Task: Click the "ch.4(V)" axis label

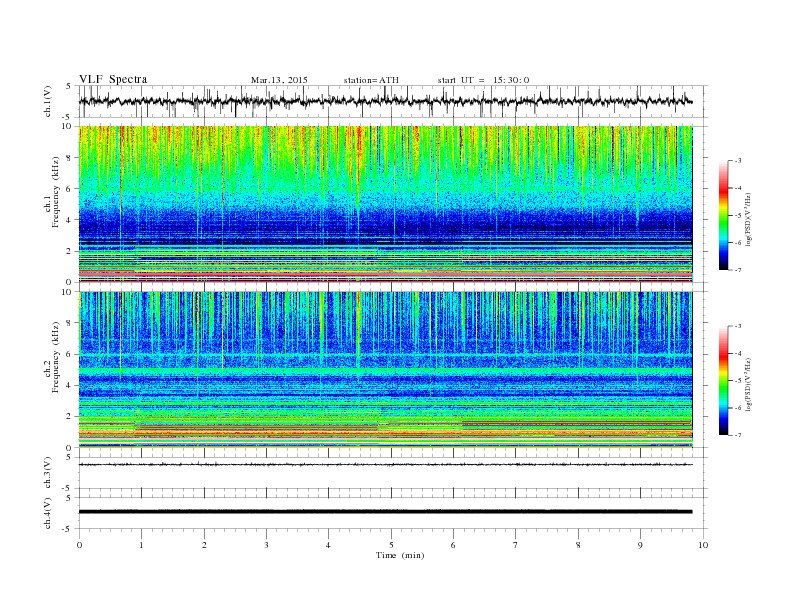Action: click(x=48, y=514)
